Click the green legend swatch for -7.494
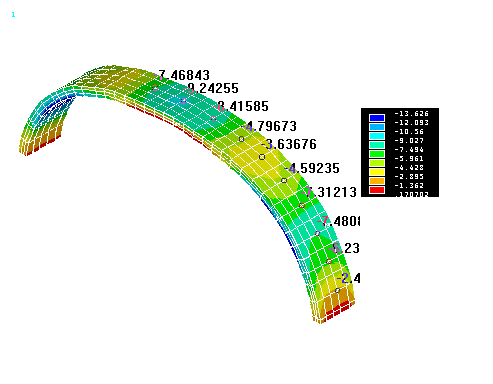The image size is (493, 384). click(x=377, y=154)
